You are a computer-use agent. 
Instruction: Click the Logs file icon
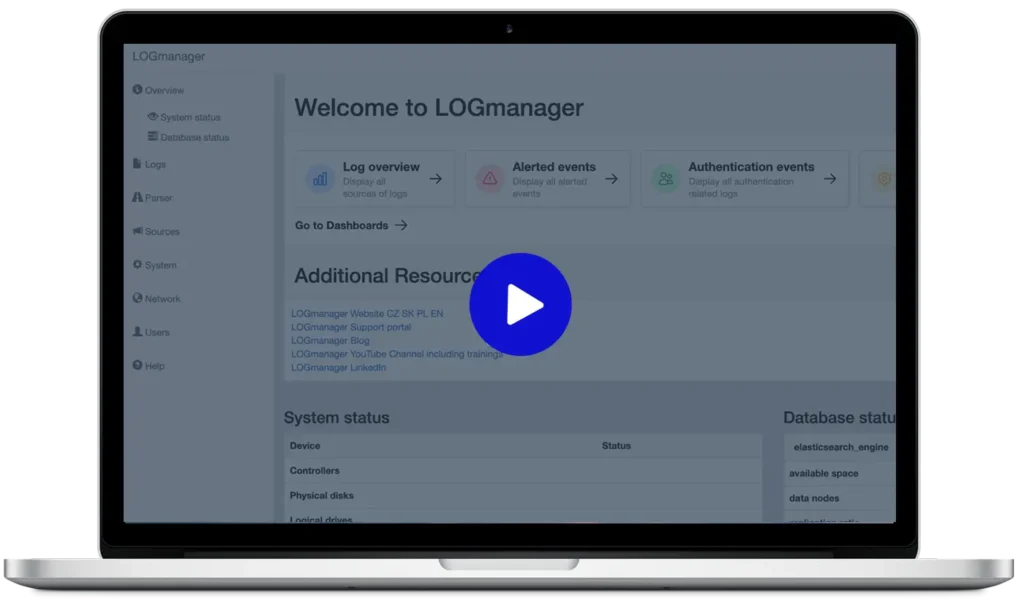[137, 163]
